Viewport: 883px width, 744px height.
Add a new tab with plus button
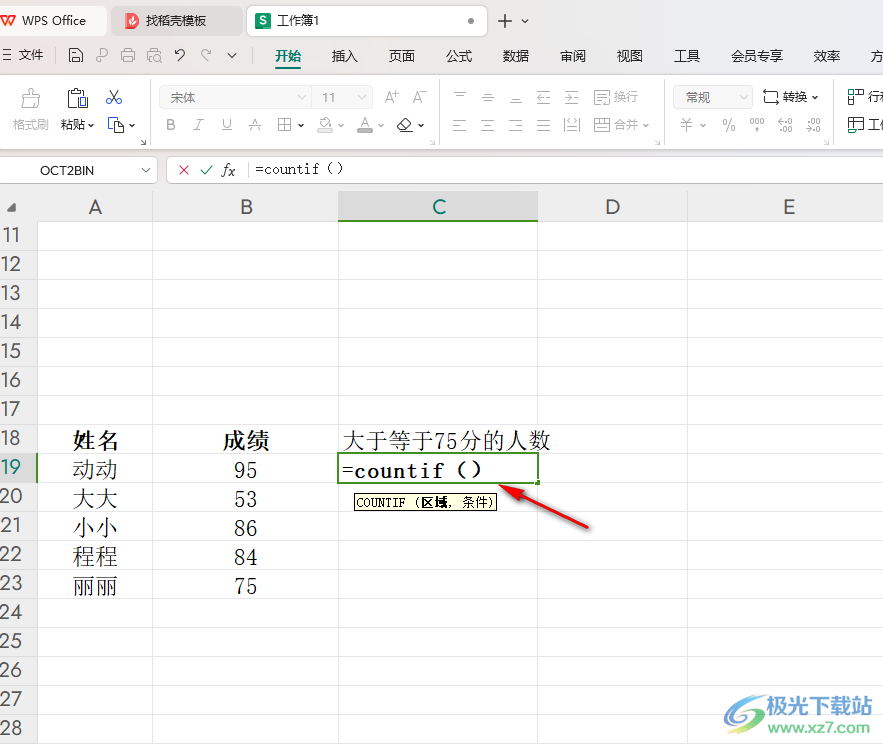pos(505,21)
